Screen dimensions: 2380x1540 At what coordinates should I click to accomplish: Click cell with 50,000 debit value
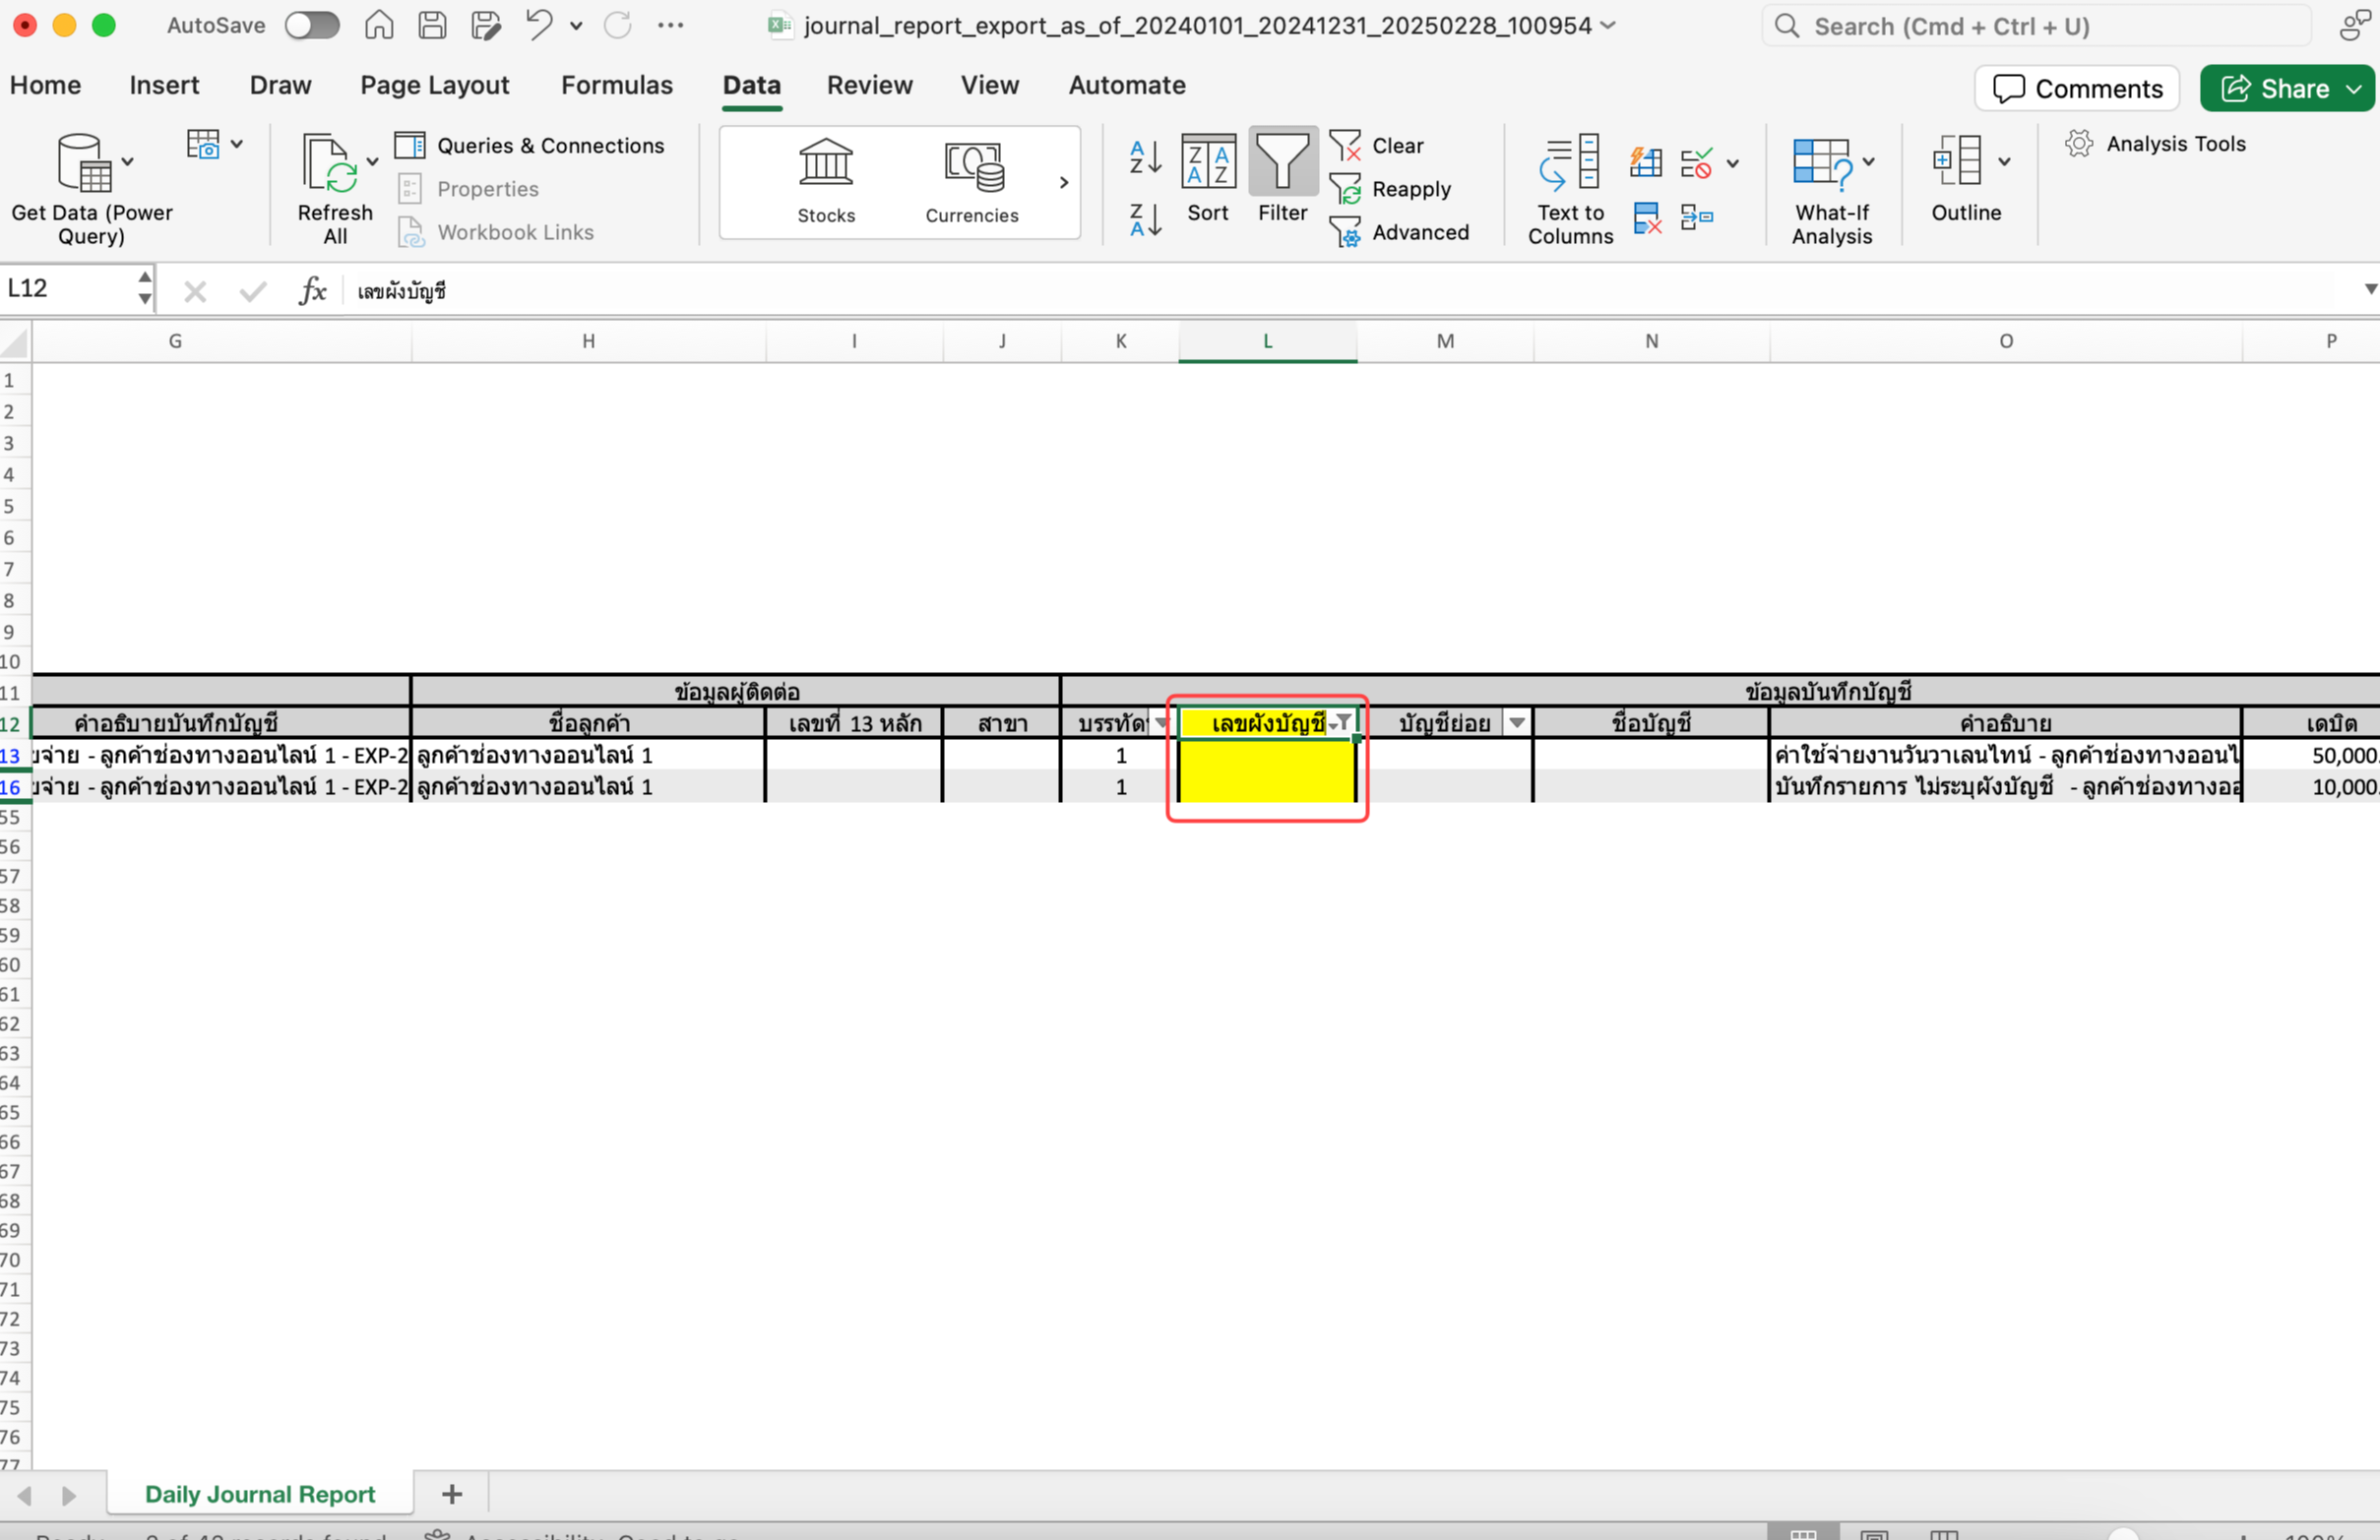point(2311,755)
